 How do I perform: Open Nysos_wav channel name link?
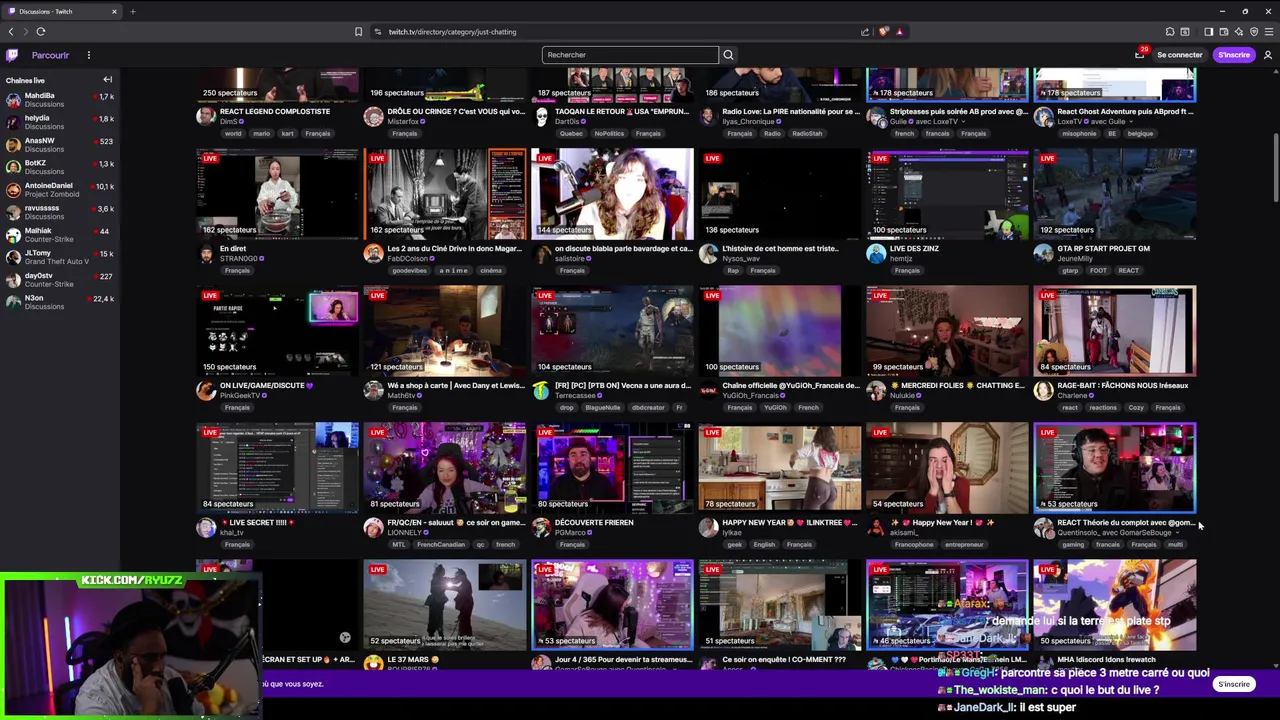pyautogui.click(x=742, y=259)
